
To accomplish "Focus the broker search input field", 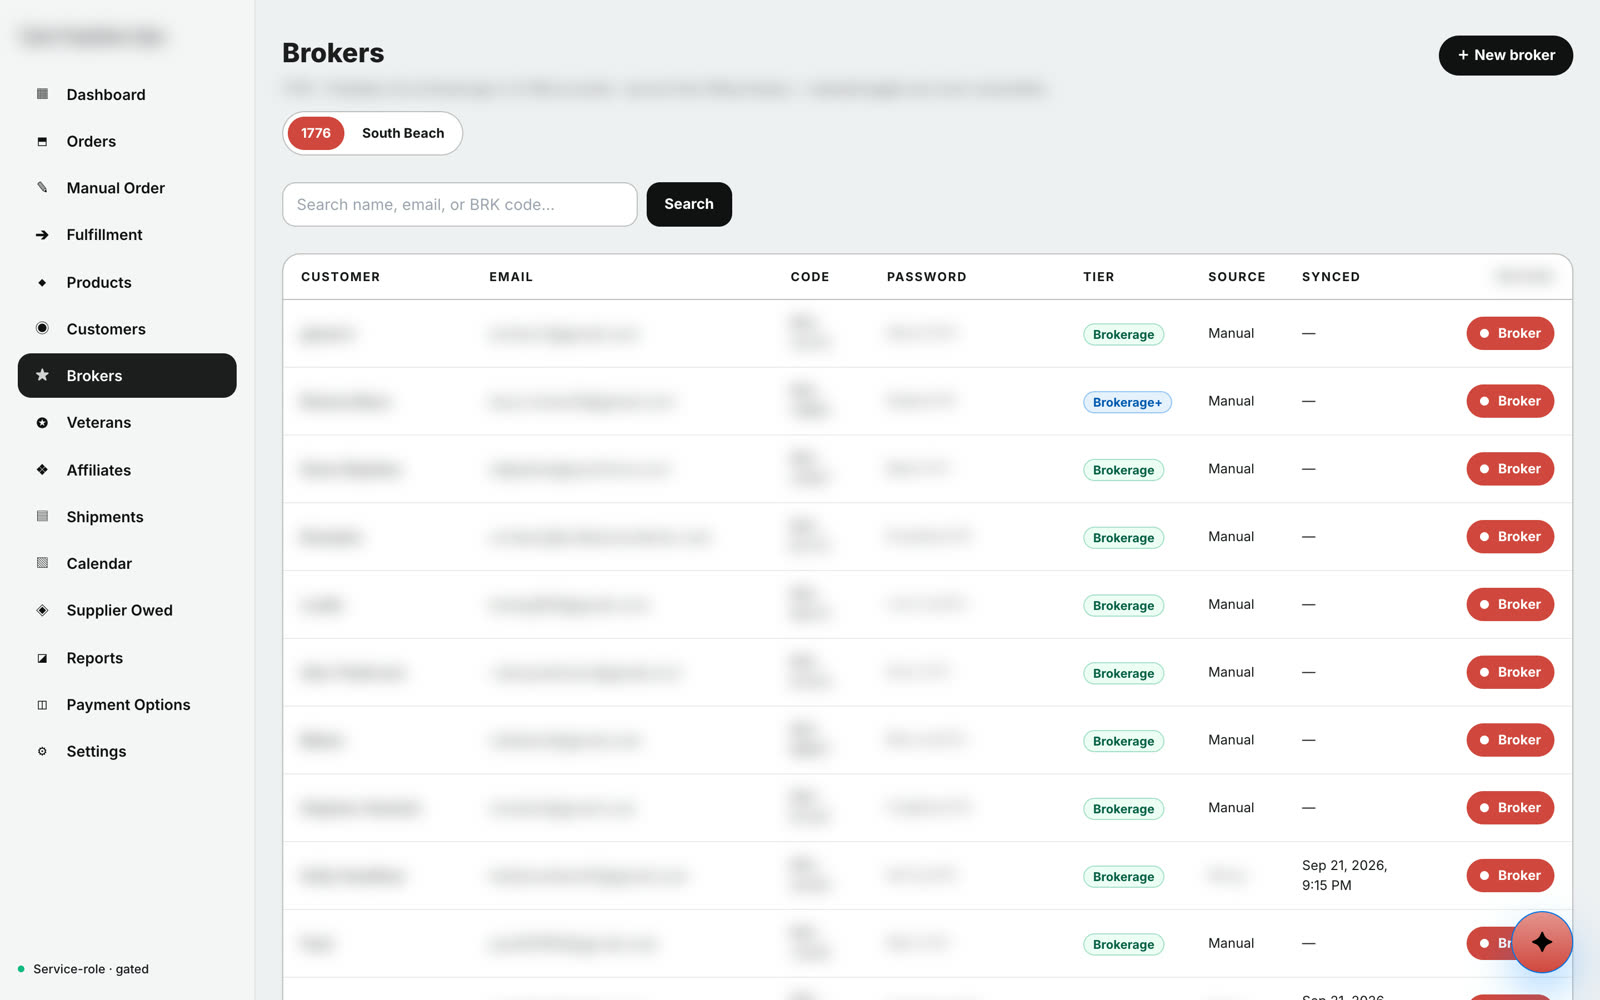I will tap(460, 204).
